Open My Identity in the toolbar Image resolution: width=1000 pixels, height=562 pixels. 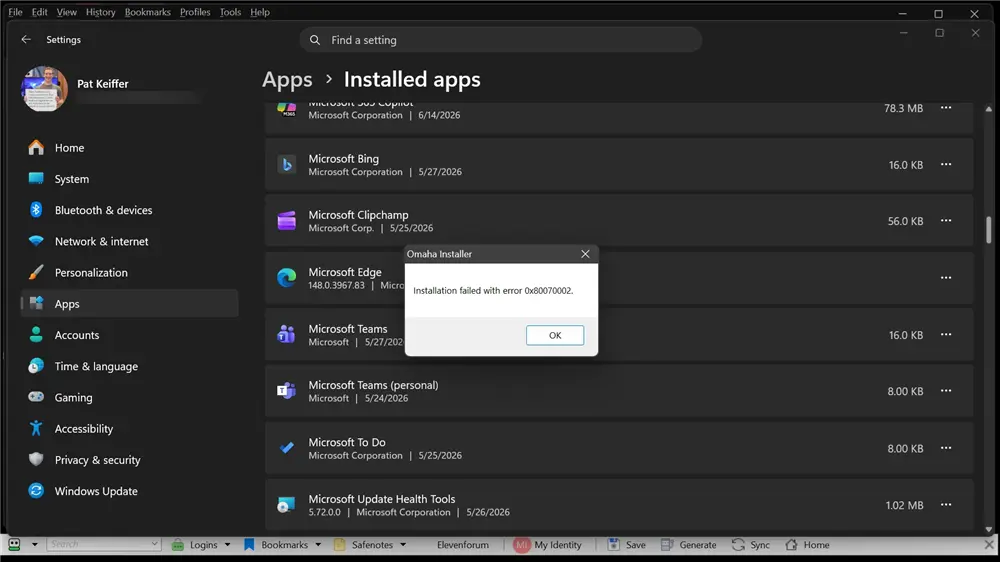pyautogui.click(x=548, y=545)
